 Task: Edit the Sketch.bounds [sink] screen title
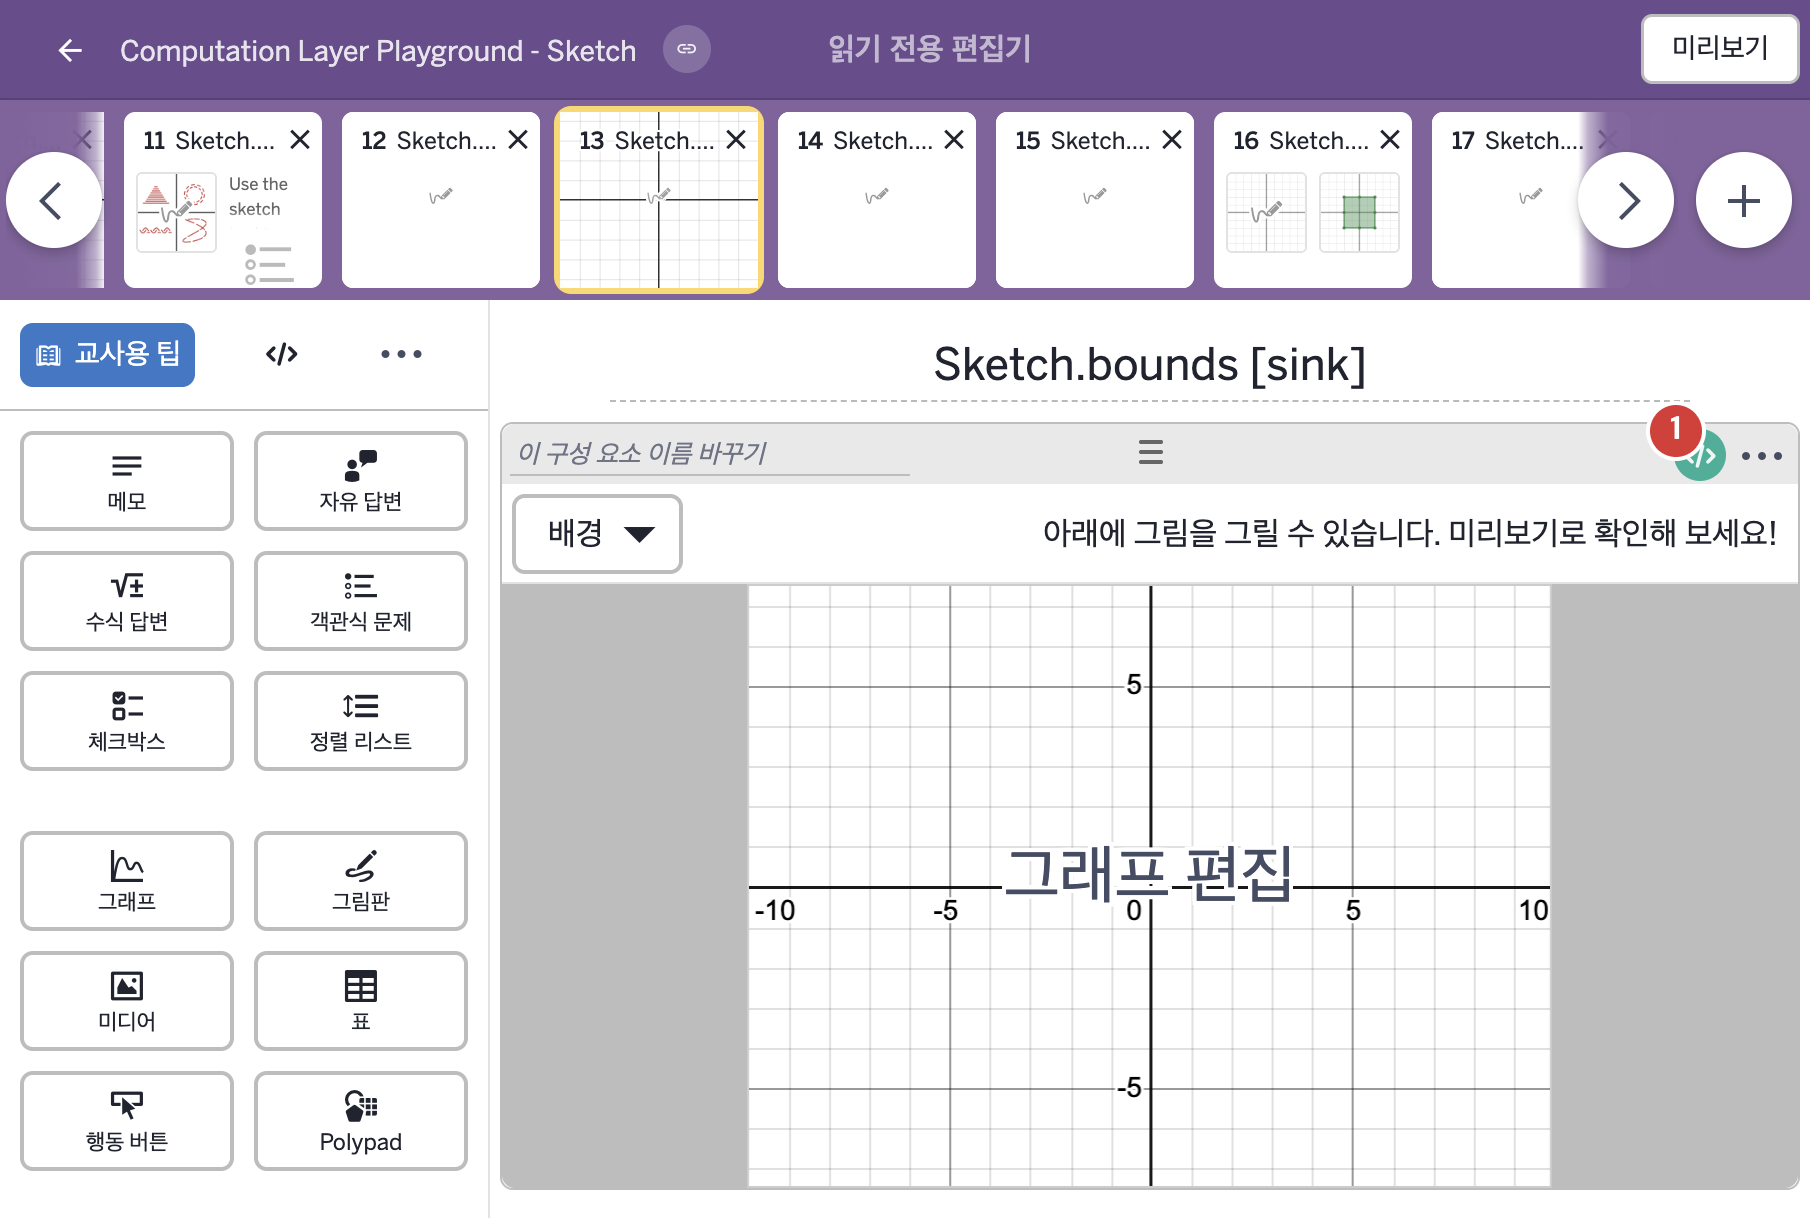[1149, 365]
